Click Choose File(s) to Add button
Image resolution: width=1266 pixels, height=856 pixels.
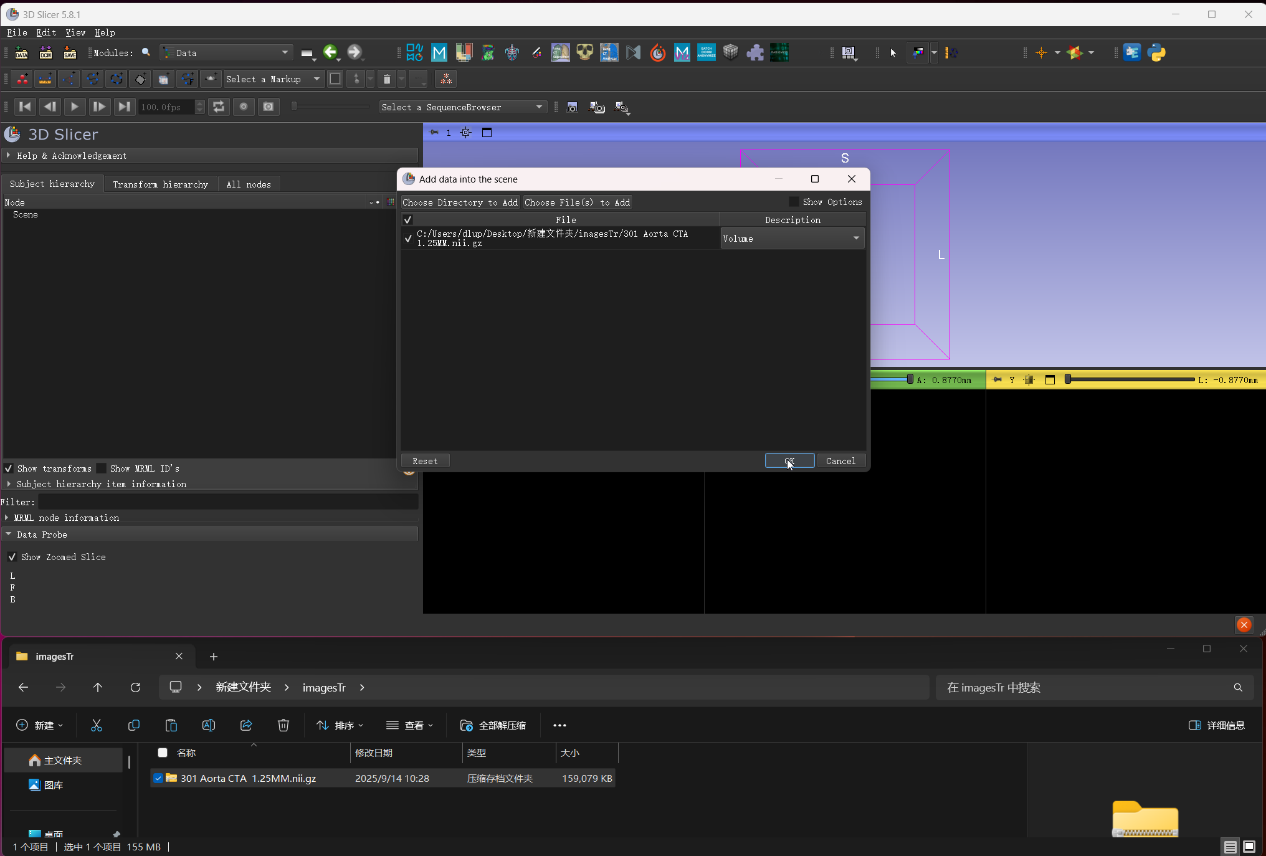[x=577, y=202]
